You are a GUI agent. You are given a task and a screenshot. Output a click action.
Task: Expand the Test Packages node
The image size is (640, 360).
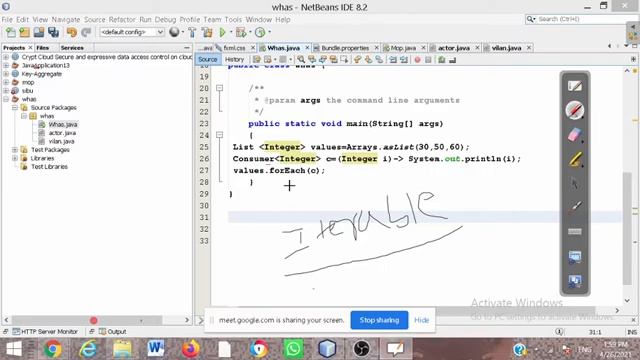(15, 150)
